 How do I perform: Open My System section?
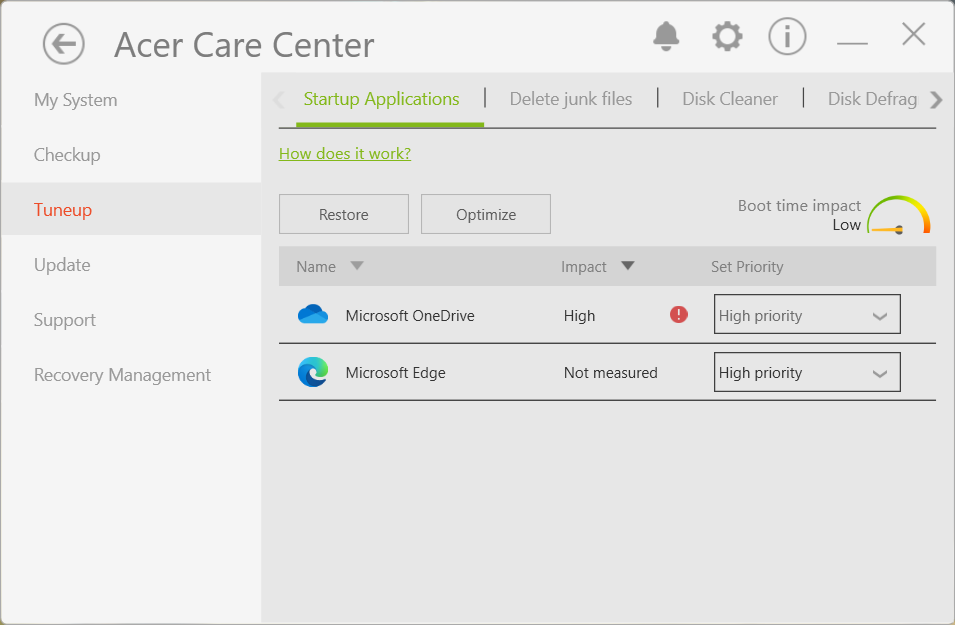76,100
